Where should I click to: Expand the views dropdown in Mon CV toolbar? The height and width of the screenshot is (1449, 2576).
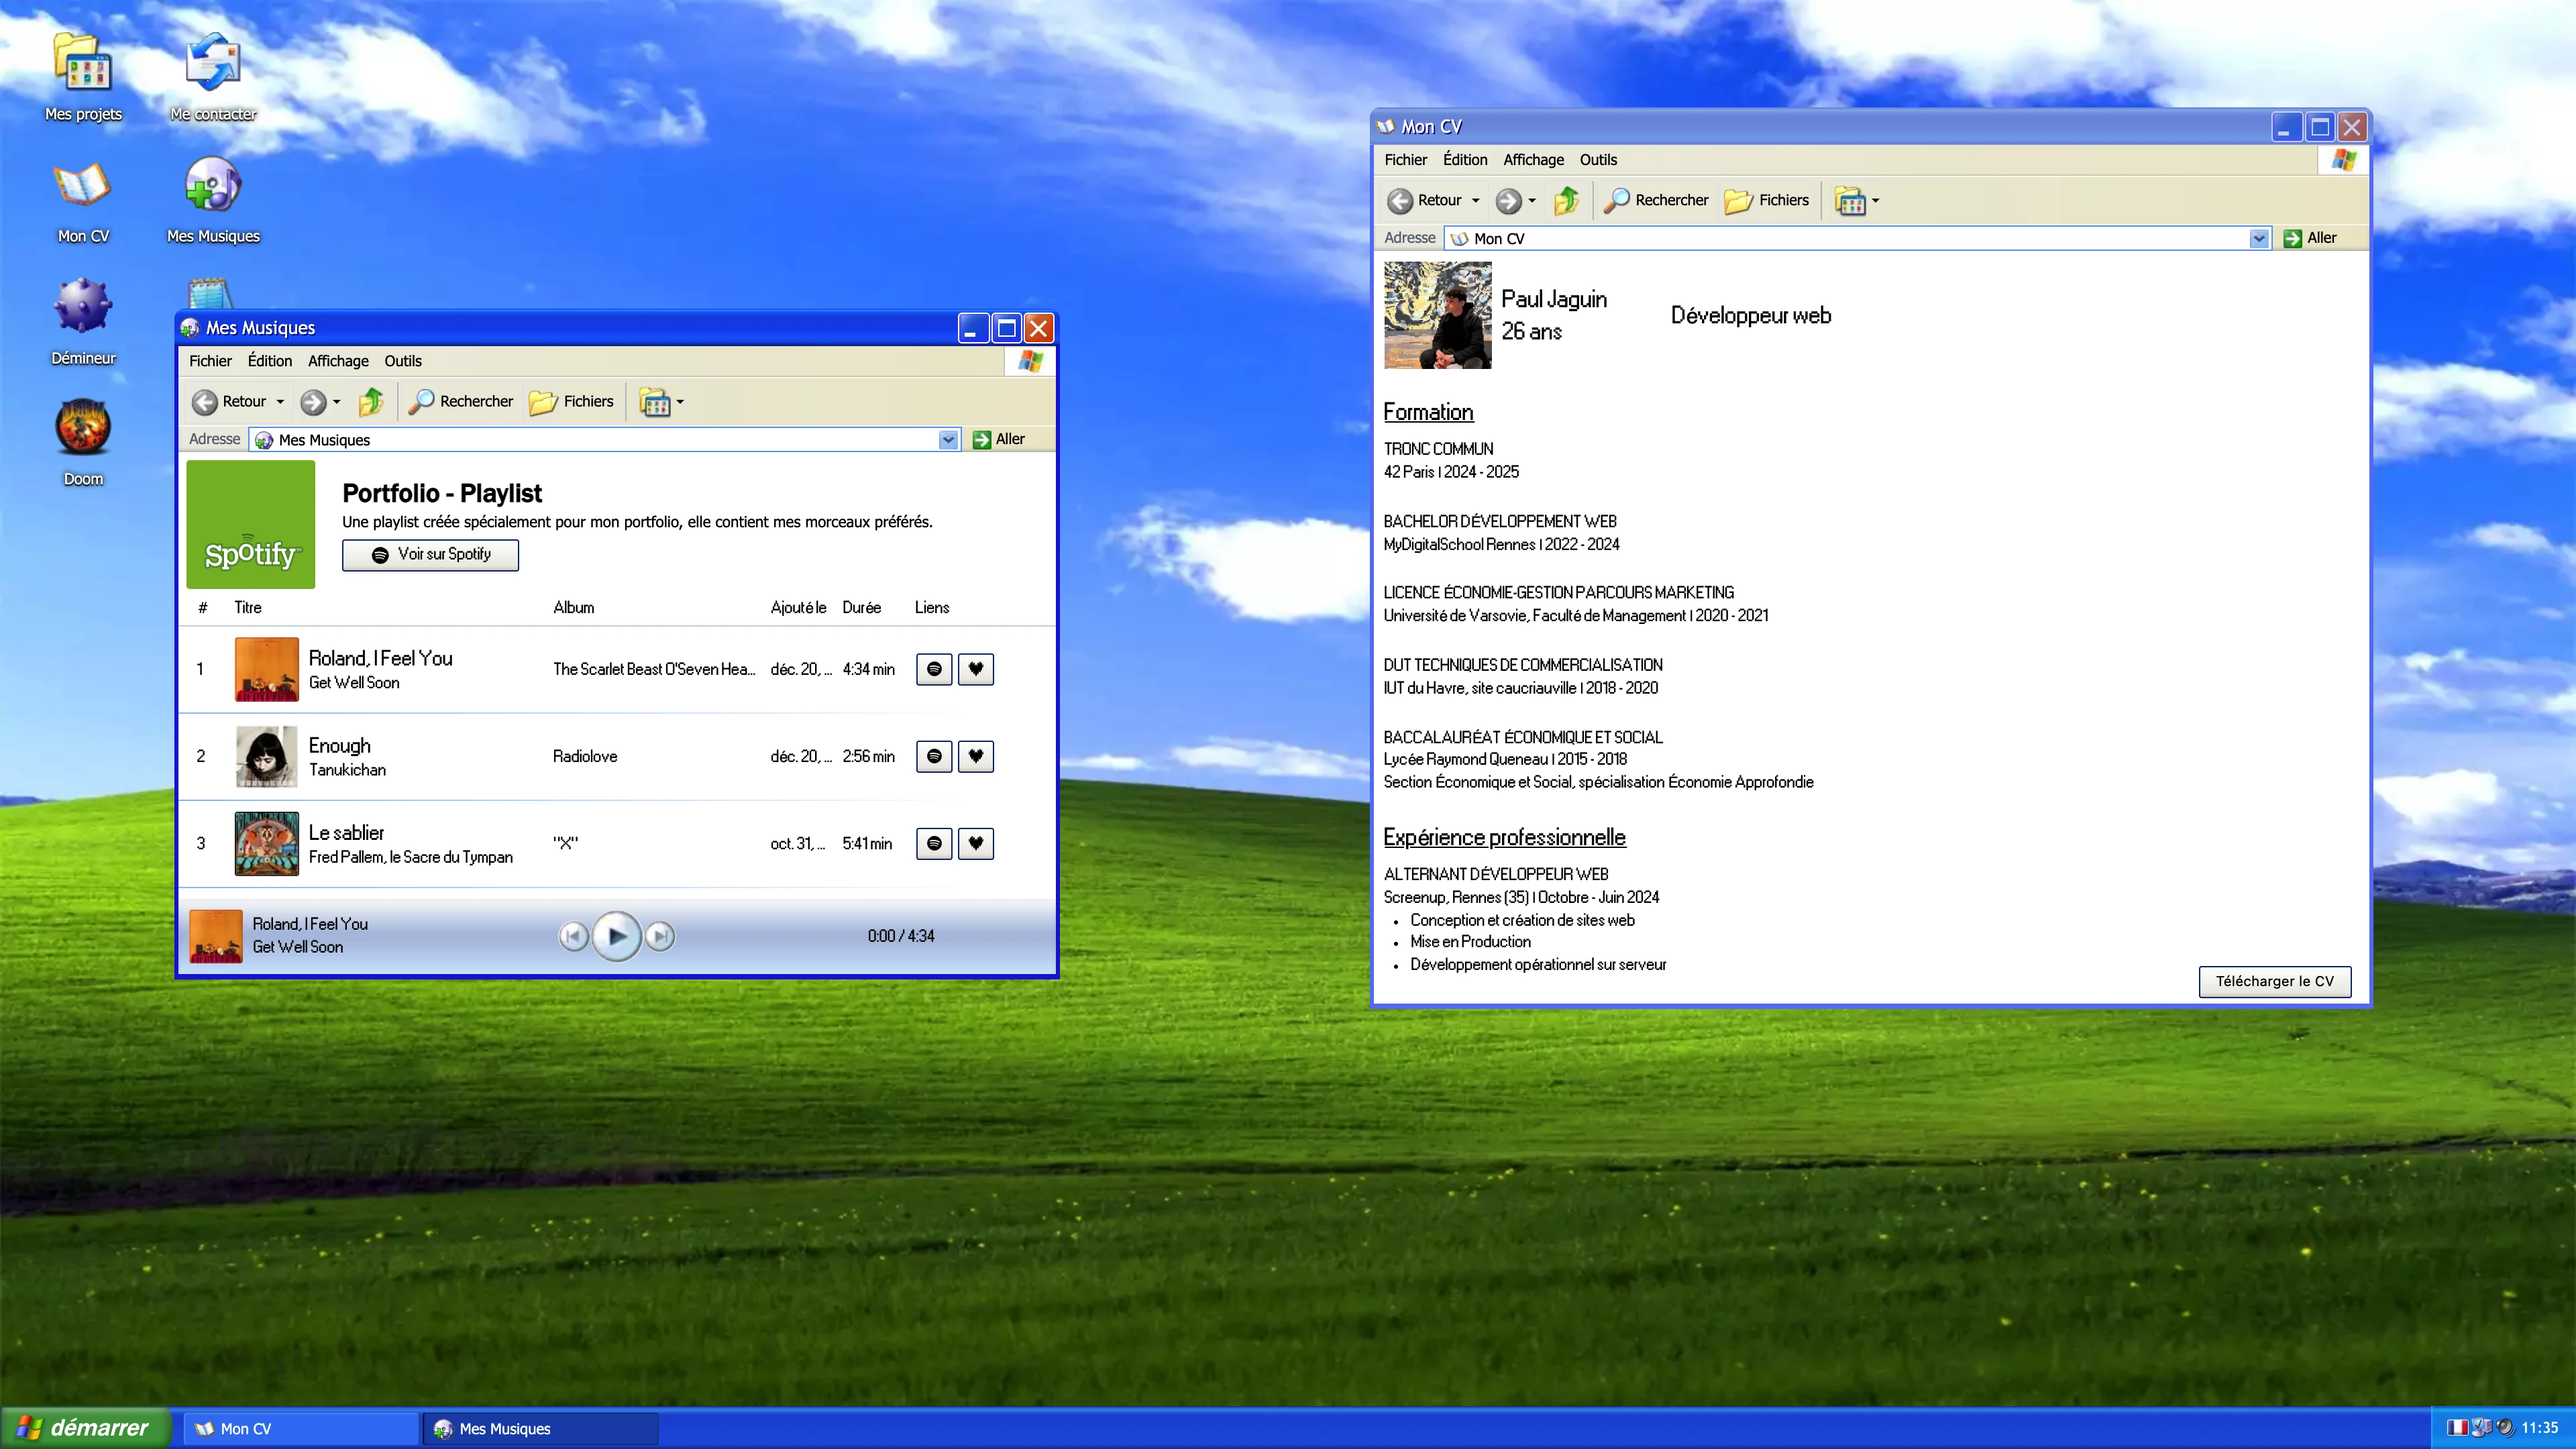tap(1875, 200)
